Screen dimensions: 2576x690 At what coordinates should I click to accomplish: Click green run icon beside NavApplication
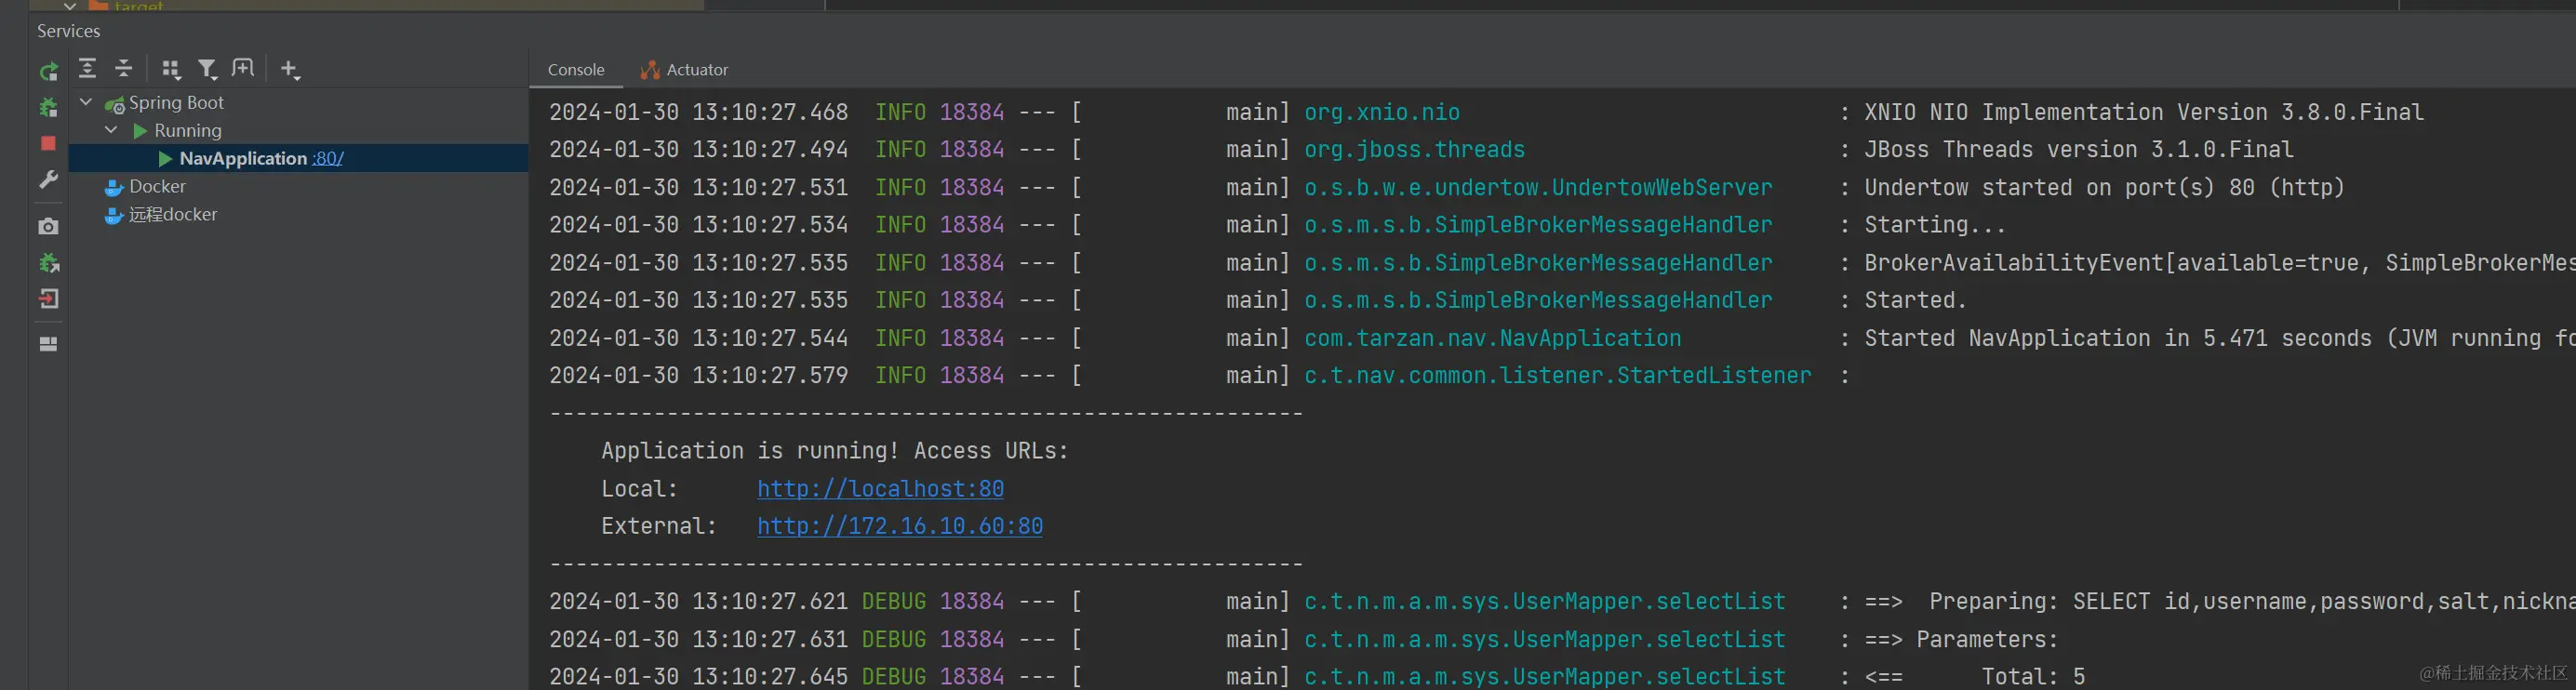[x=165, y=159]
